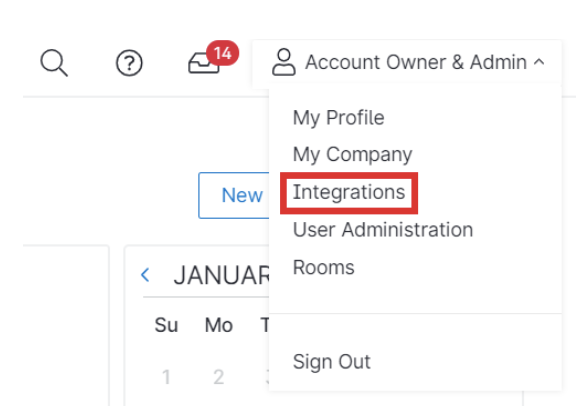Open My Company menu entry
The image size is (576, 408).
[352, 154]
